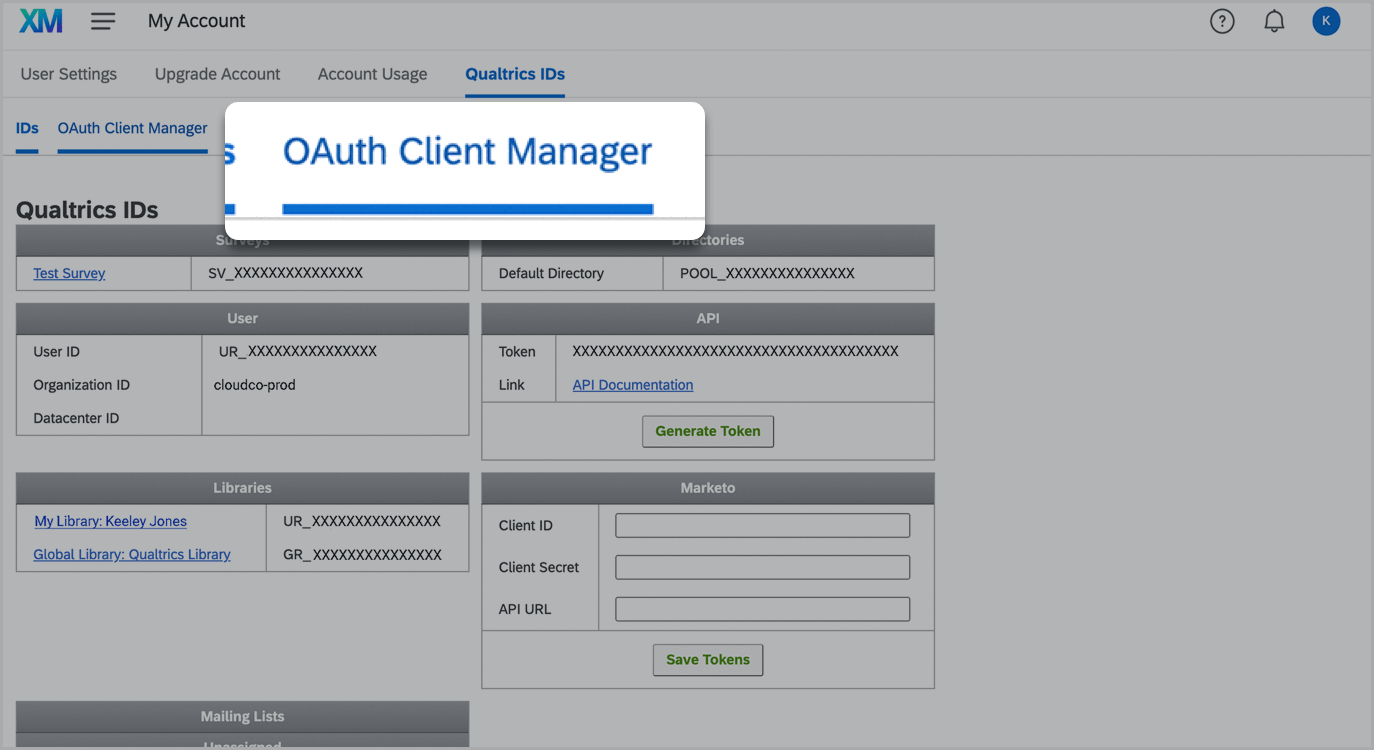
Task: Click the User ID label
Action: pos(57,351)
